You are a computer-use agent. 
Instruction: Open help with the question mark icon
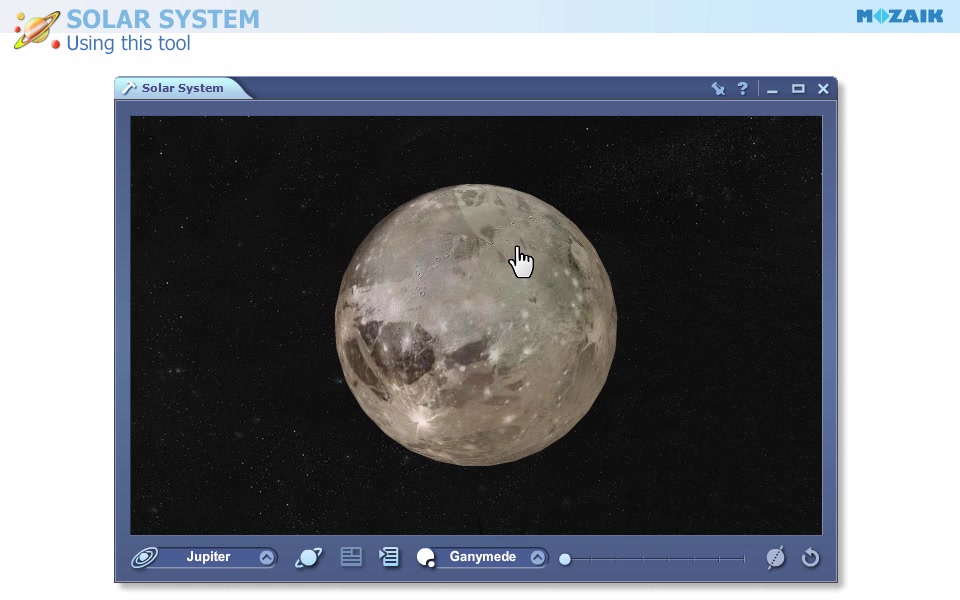(743, 89)
